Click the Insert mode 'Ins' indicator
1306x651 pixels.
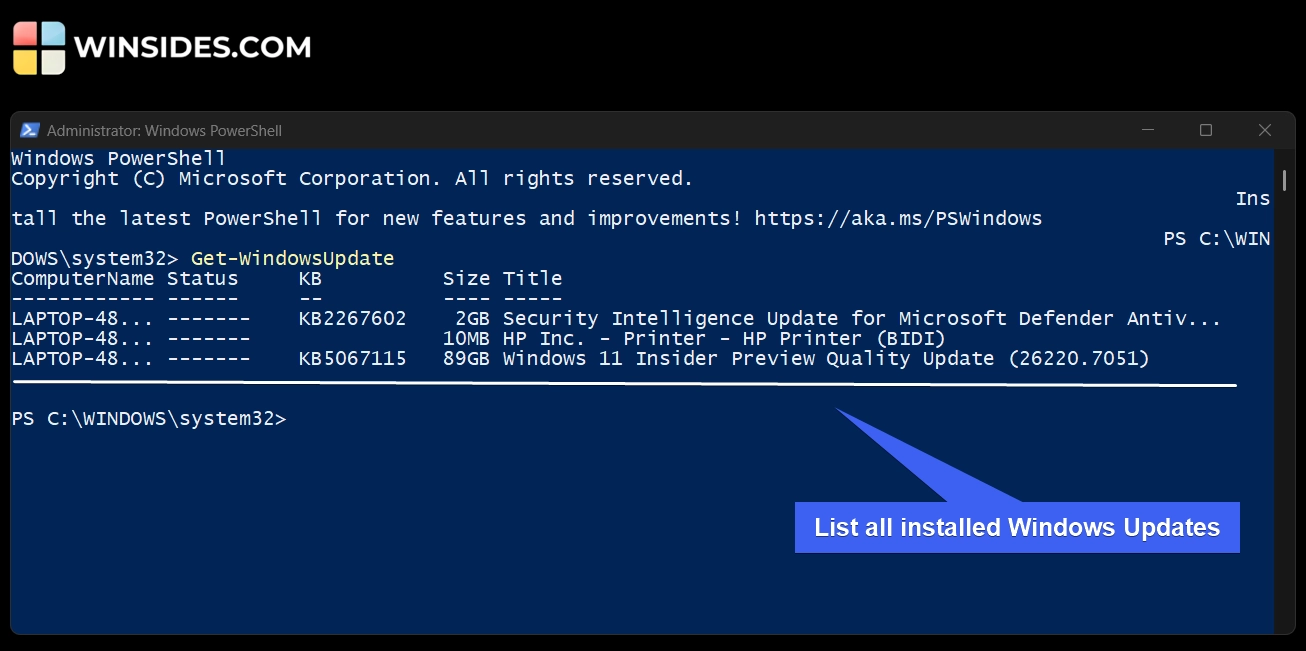click(1253, 198)
